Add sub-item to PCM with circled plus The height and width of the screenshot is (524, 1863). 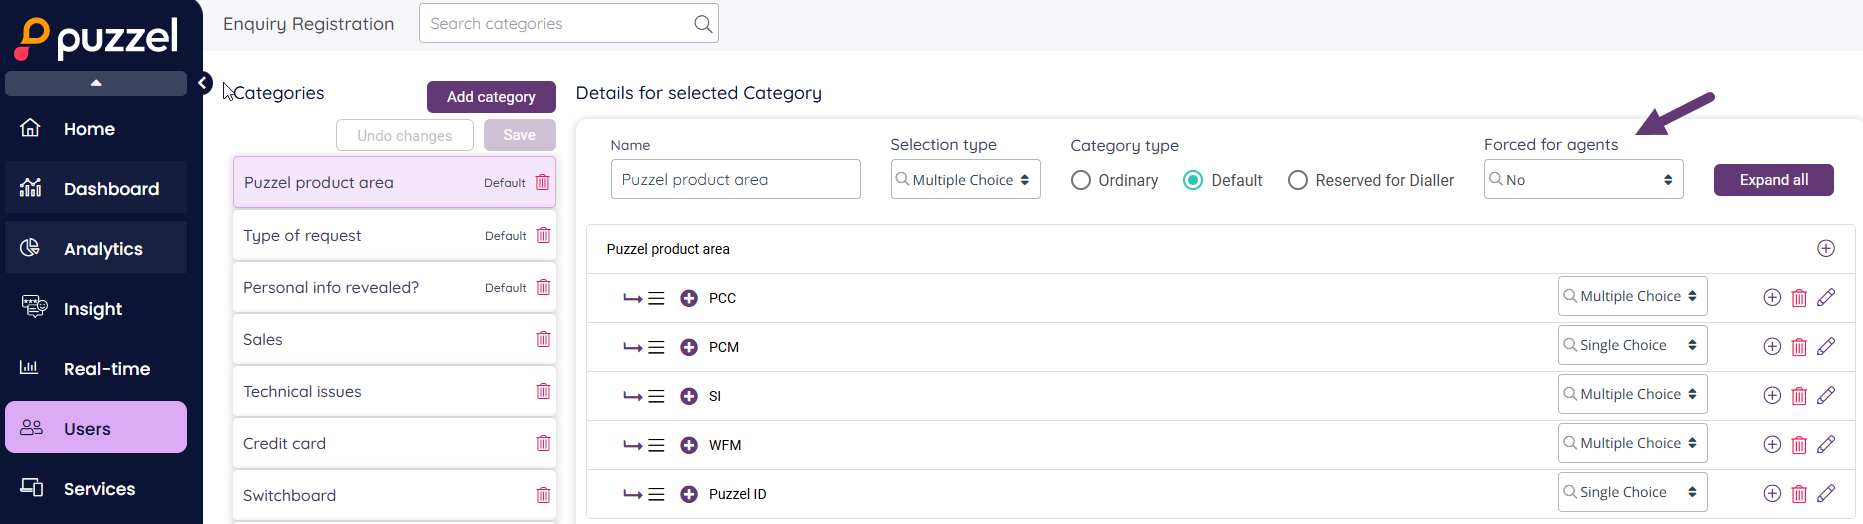pyautogui.click(x=1771, y=347)
